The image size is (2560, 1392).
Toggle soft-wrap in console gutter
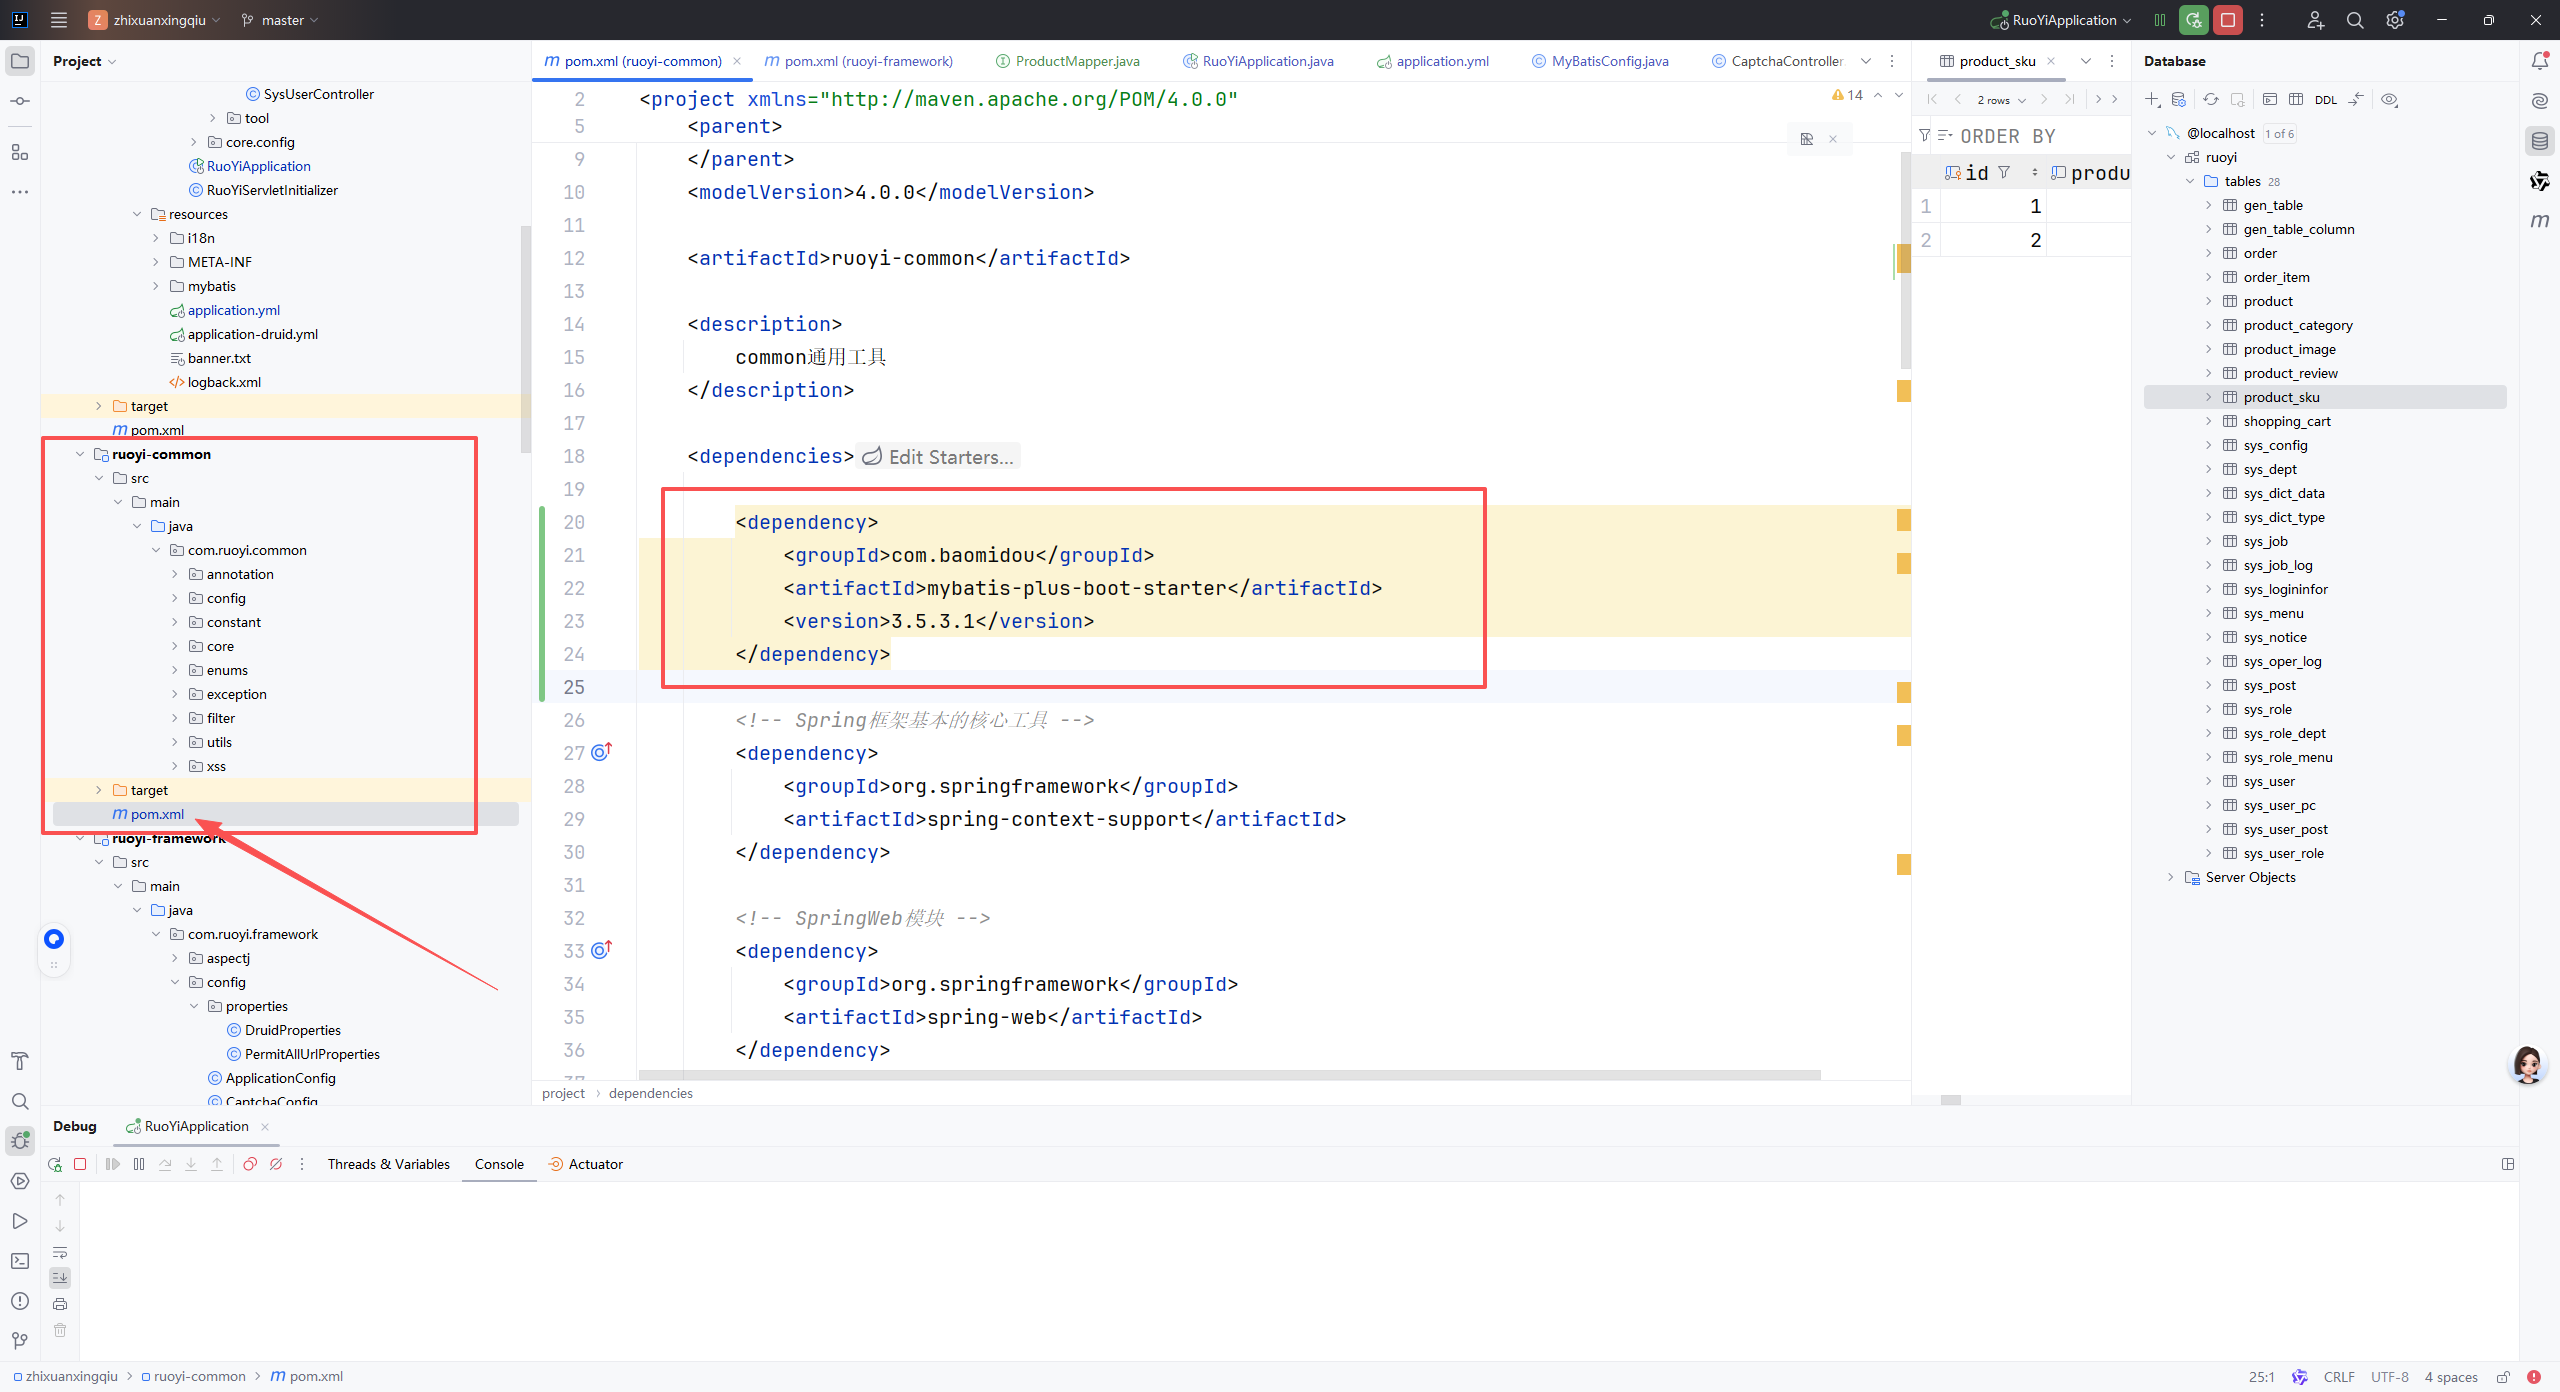click(x=60, y=1253)
